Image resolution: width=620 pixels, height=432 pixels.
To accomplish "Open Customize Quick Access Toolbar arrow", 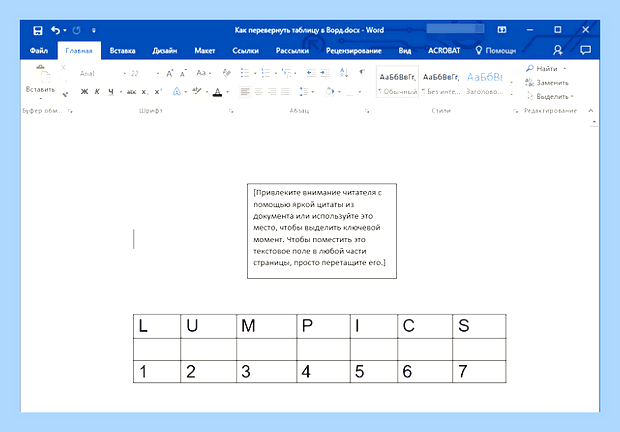I will point(94,30).
